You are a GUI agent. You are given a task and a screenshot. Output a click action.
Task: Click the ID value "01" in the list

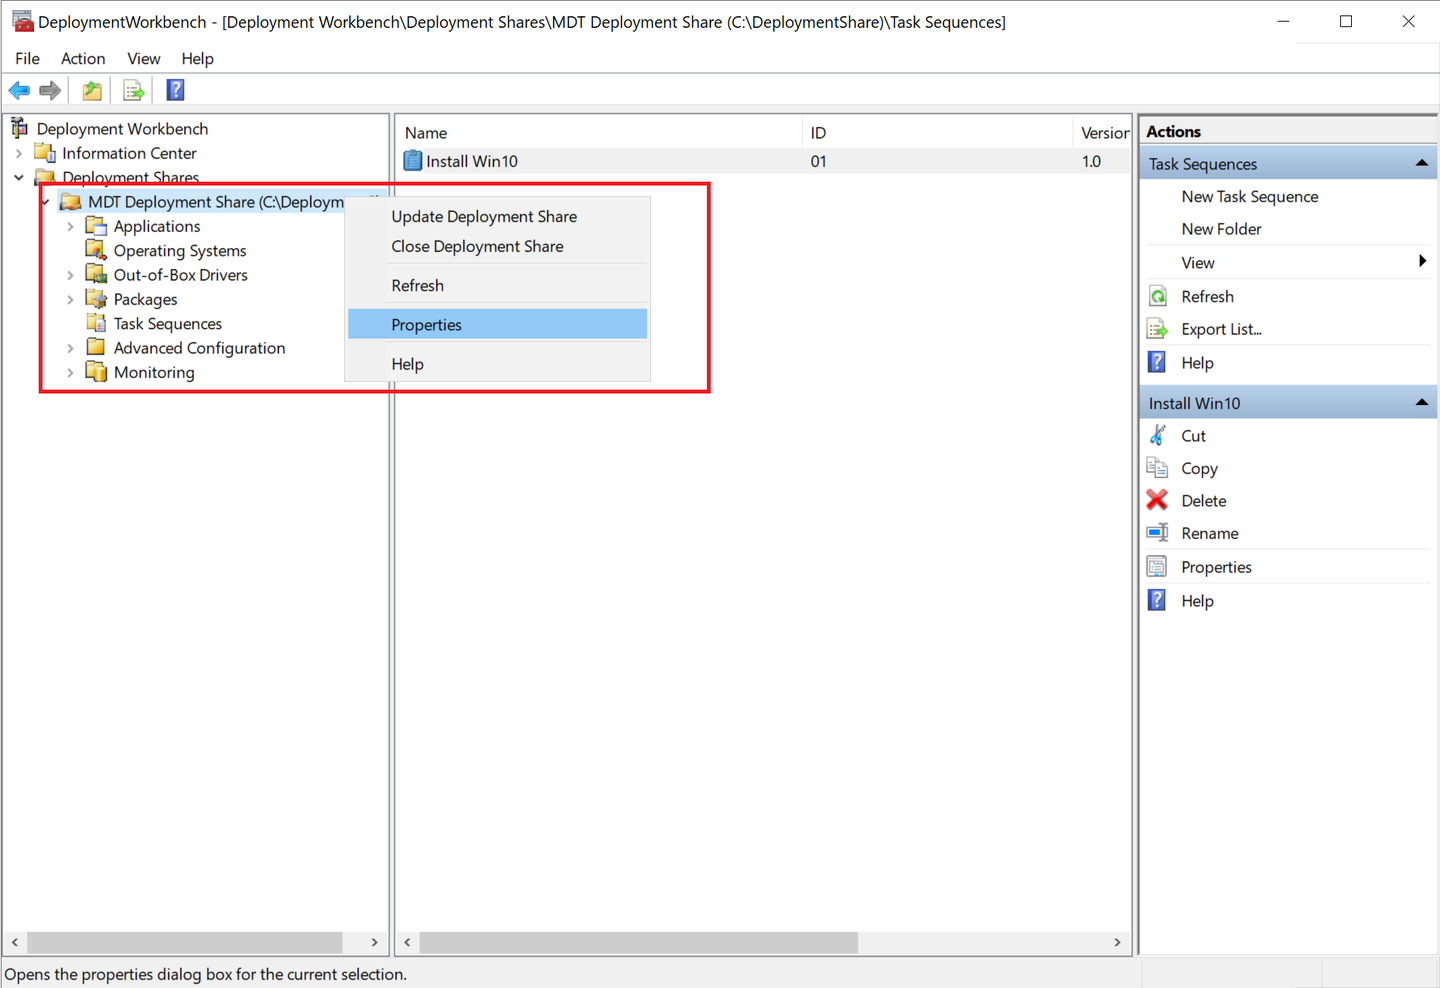(818, 161)
